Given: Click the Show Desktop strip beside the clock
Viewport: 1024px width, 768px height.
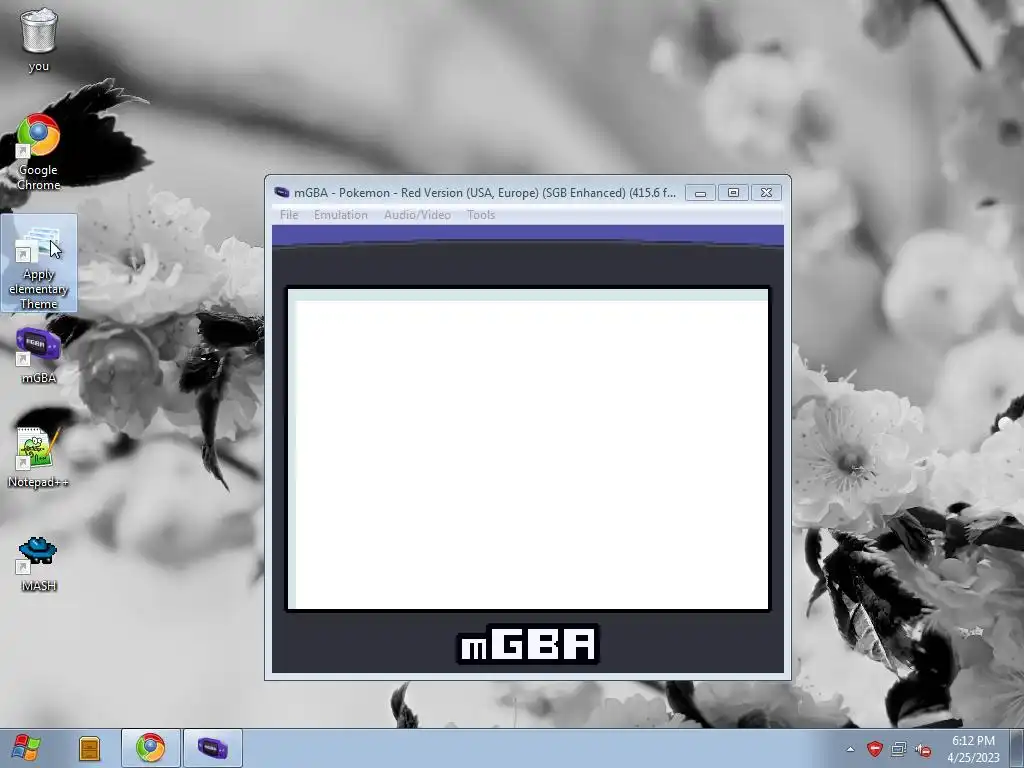Looking at the screenshot, I should [1018, 748].
